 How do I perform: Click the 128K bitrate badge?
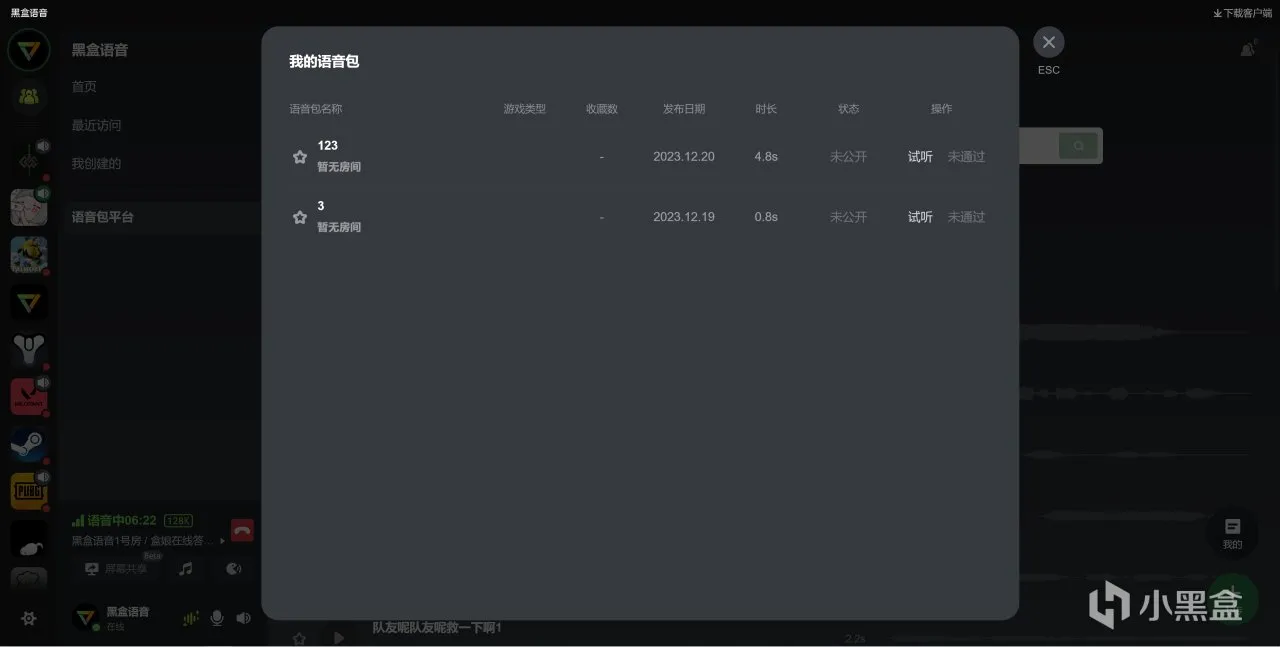click(179, 521)
